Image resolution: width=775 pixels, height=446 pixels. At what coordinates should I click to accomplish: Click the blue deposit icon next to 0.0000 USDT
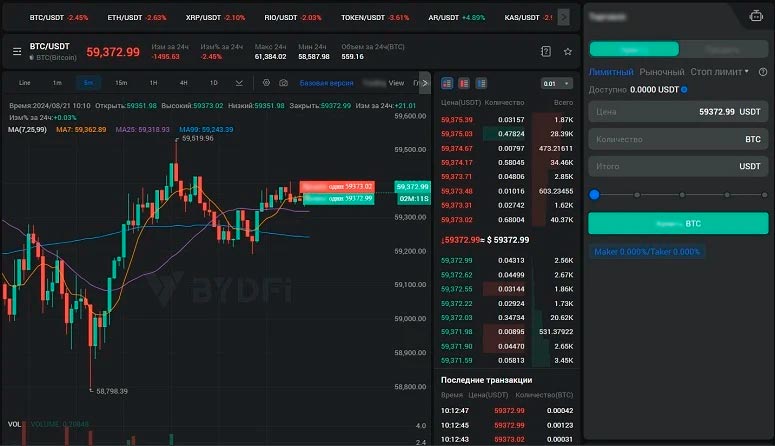point(685,89)
